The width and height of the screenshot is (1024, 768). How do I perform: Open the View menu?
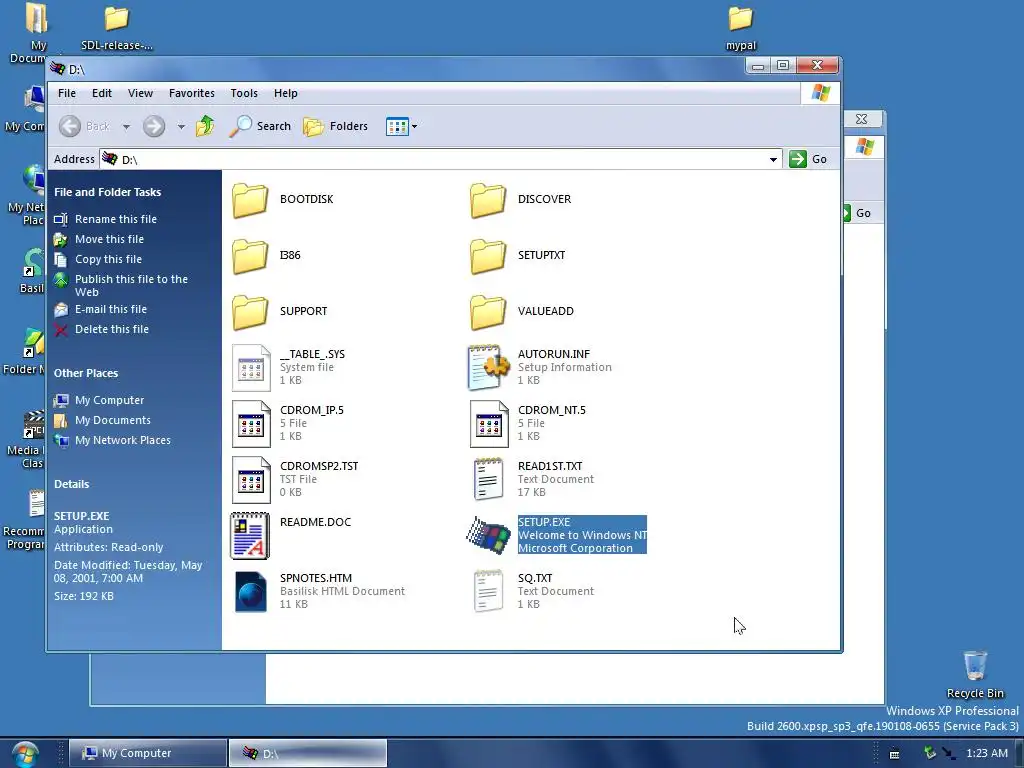point(140,93)
